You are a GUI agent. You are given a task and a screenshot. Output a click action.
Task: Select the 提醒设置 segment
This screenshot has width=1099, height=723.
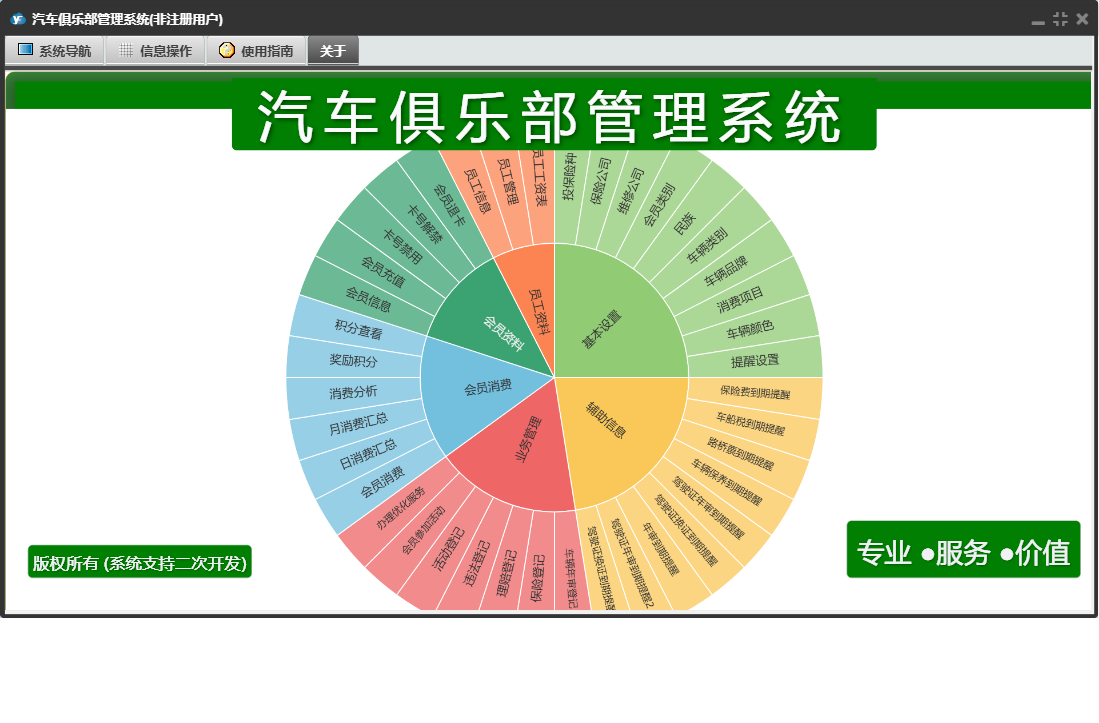click(754, 361)
